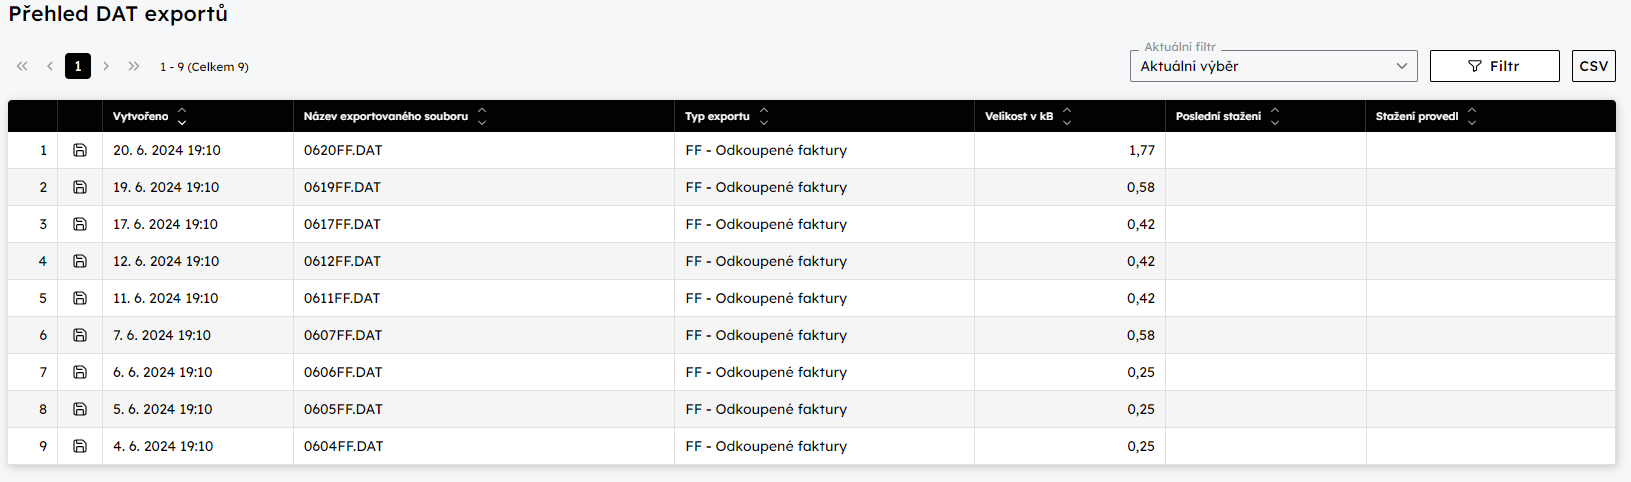The width and height of the screenshot is (1631, 482).
Task: Export the table with CSV button
Action: coord(1593,66)
